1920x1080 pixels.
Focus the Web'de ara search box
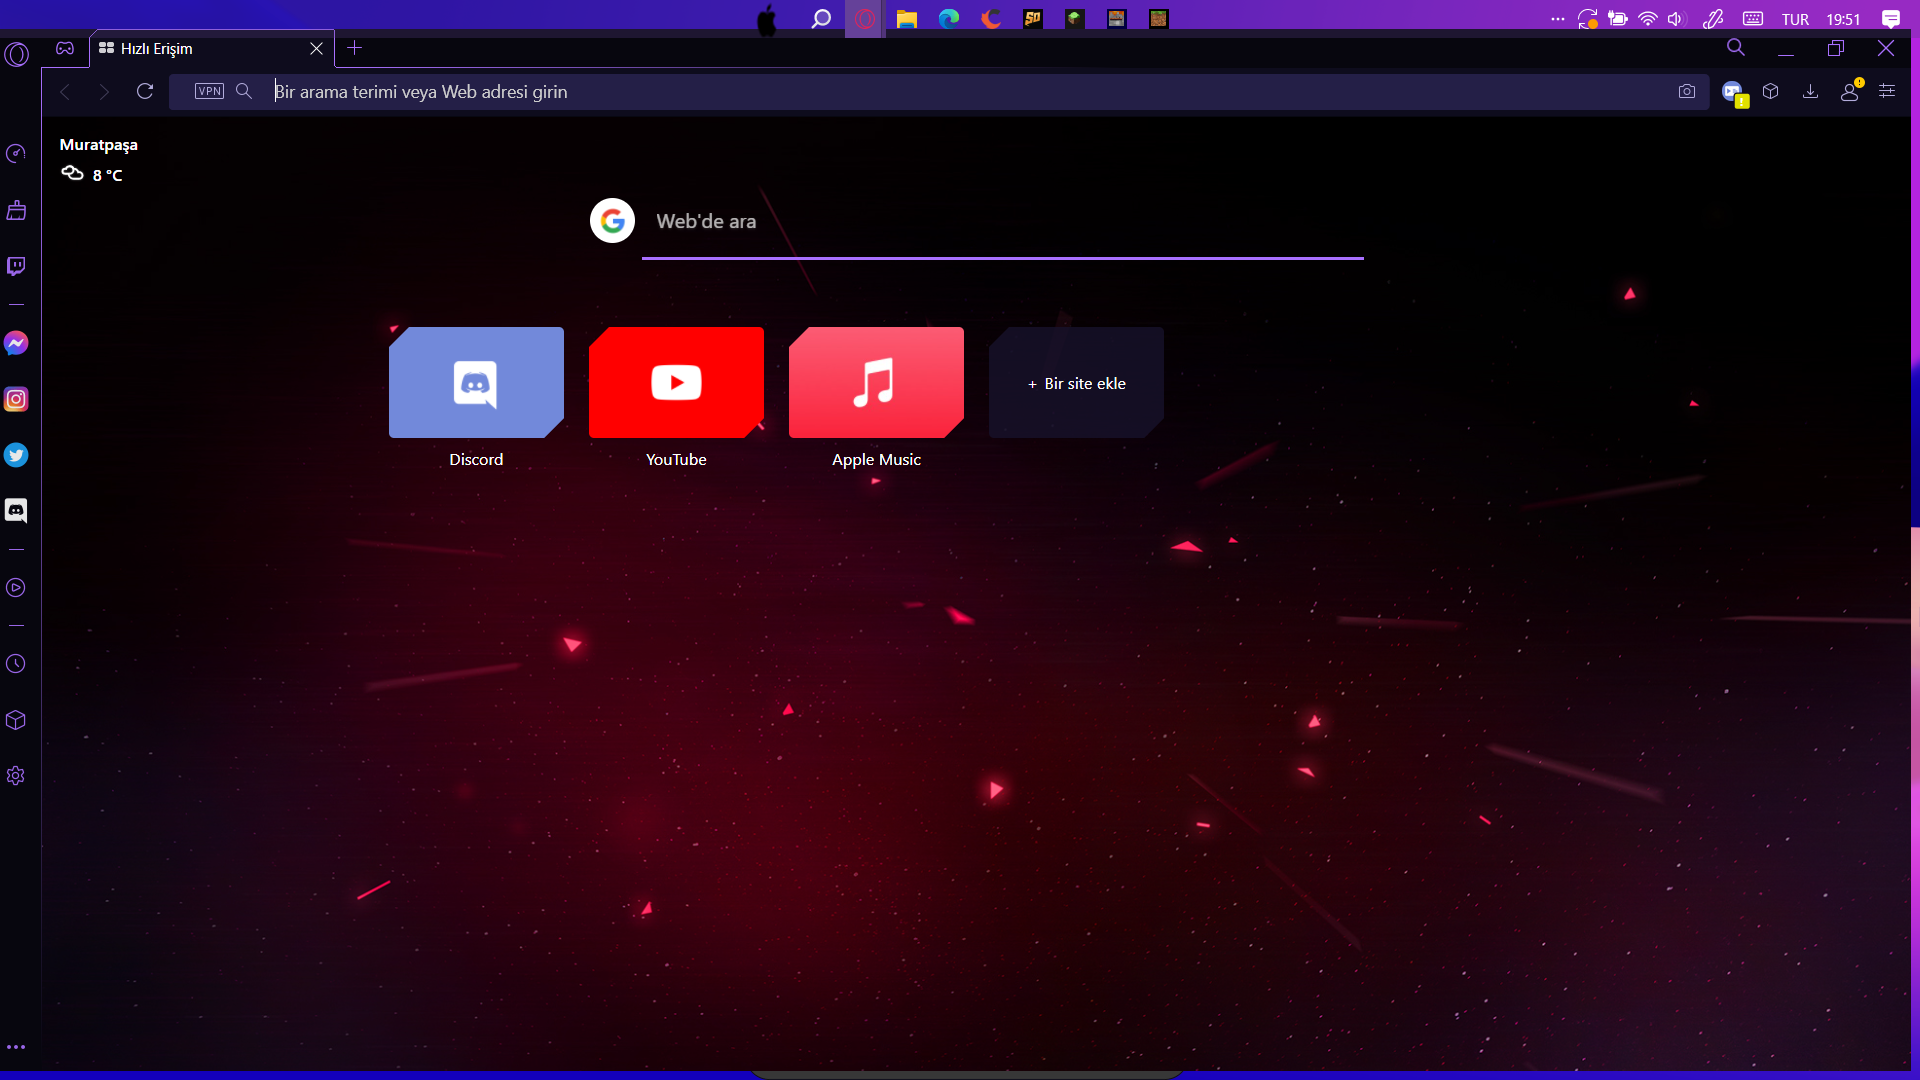(1003, 222)
